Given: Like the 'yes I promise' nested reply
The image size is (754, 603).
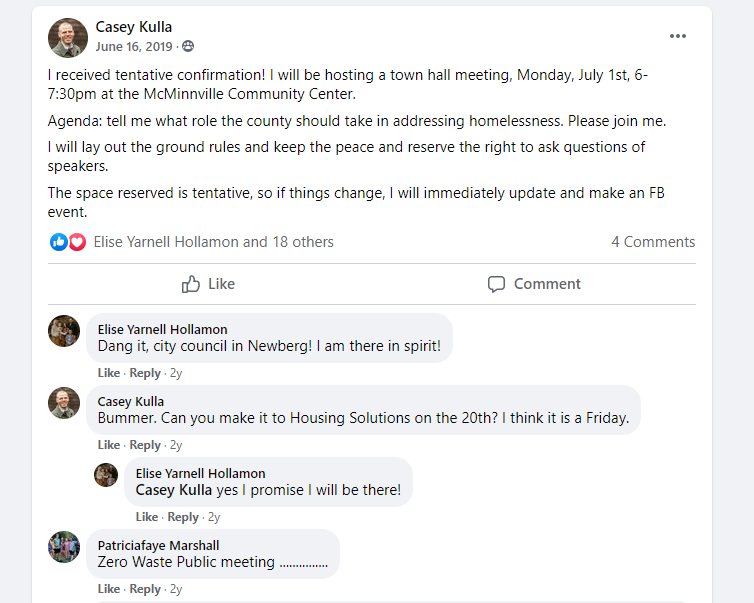Looking at the screenshot, I should point(147,517).
